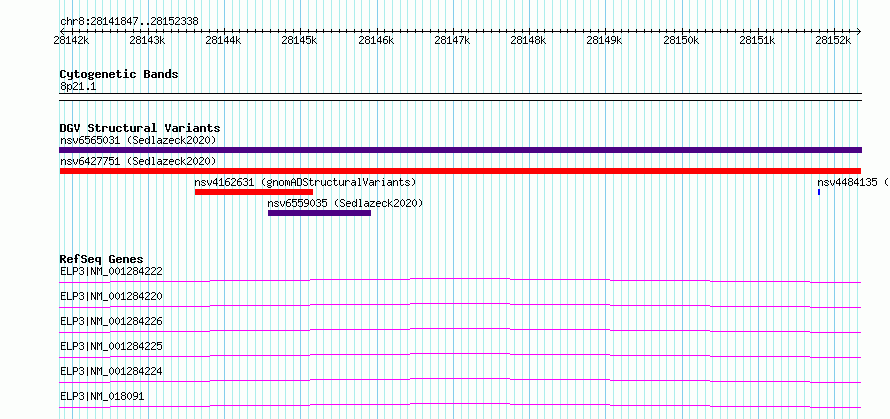Image resolution: width=890 pixels, height=419 pixels.
Task: Open the nsv6559035 (Sedlazeck2020) label
Action: tap(345, 203)
